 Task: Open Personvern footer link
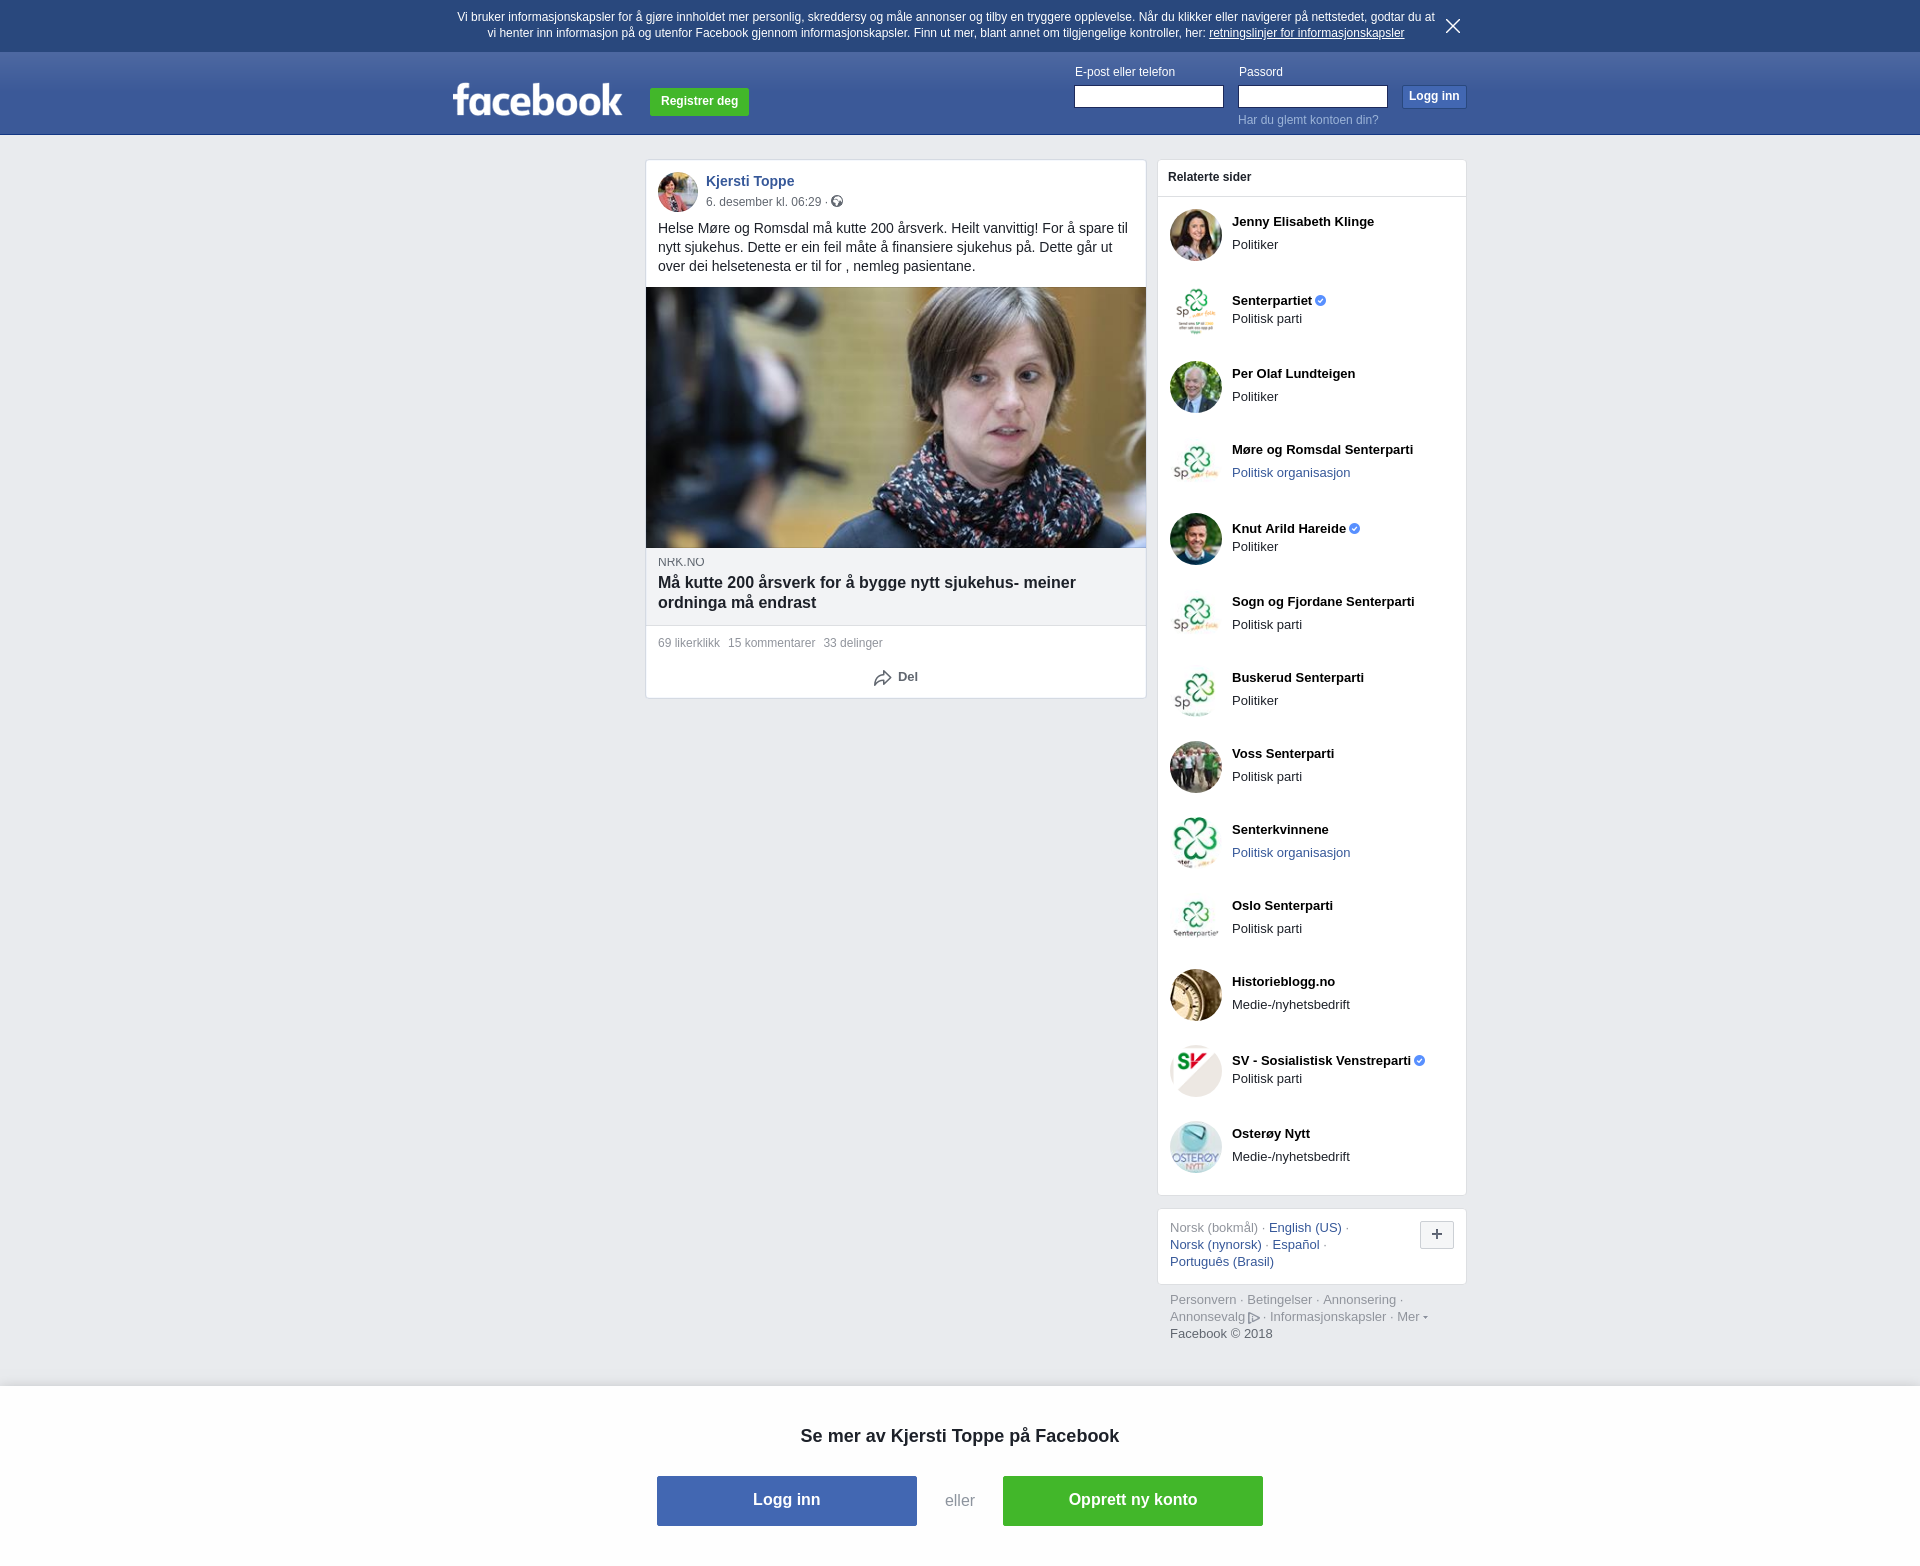(x=1203, y=1300)
